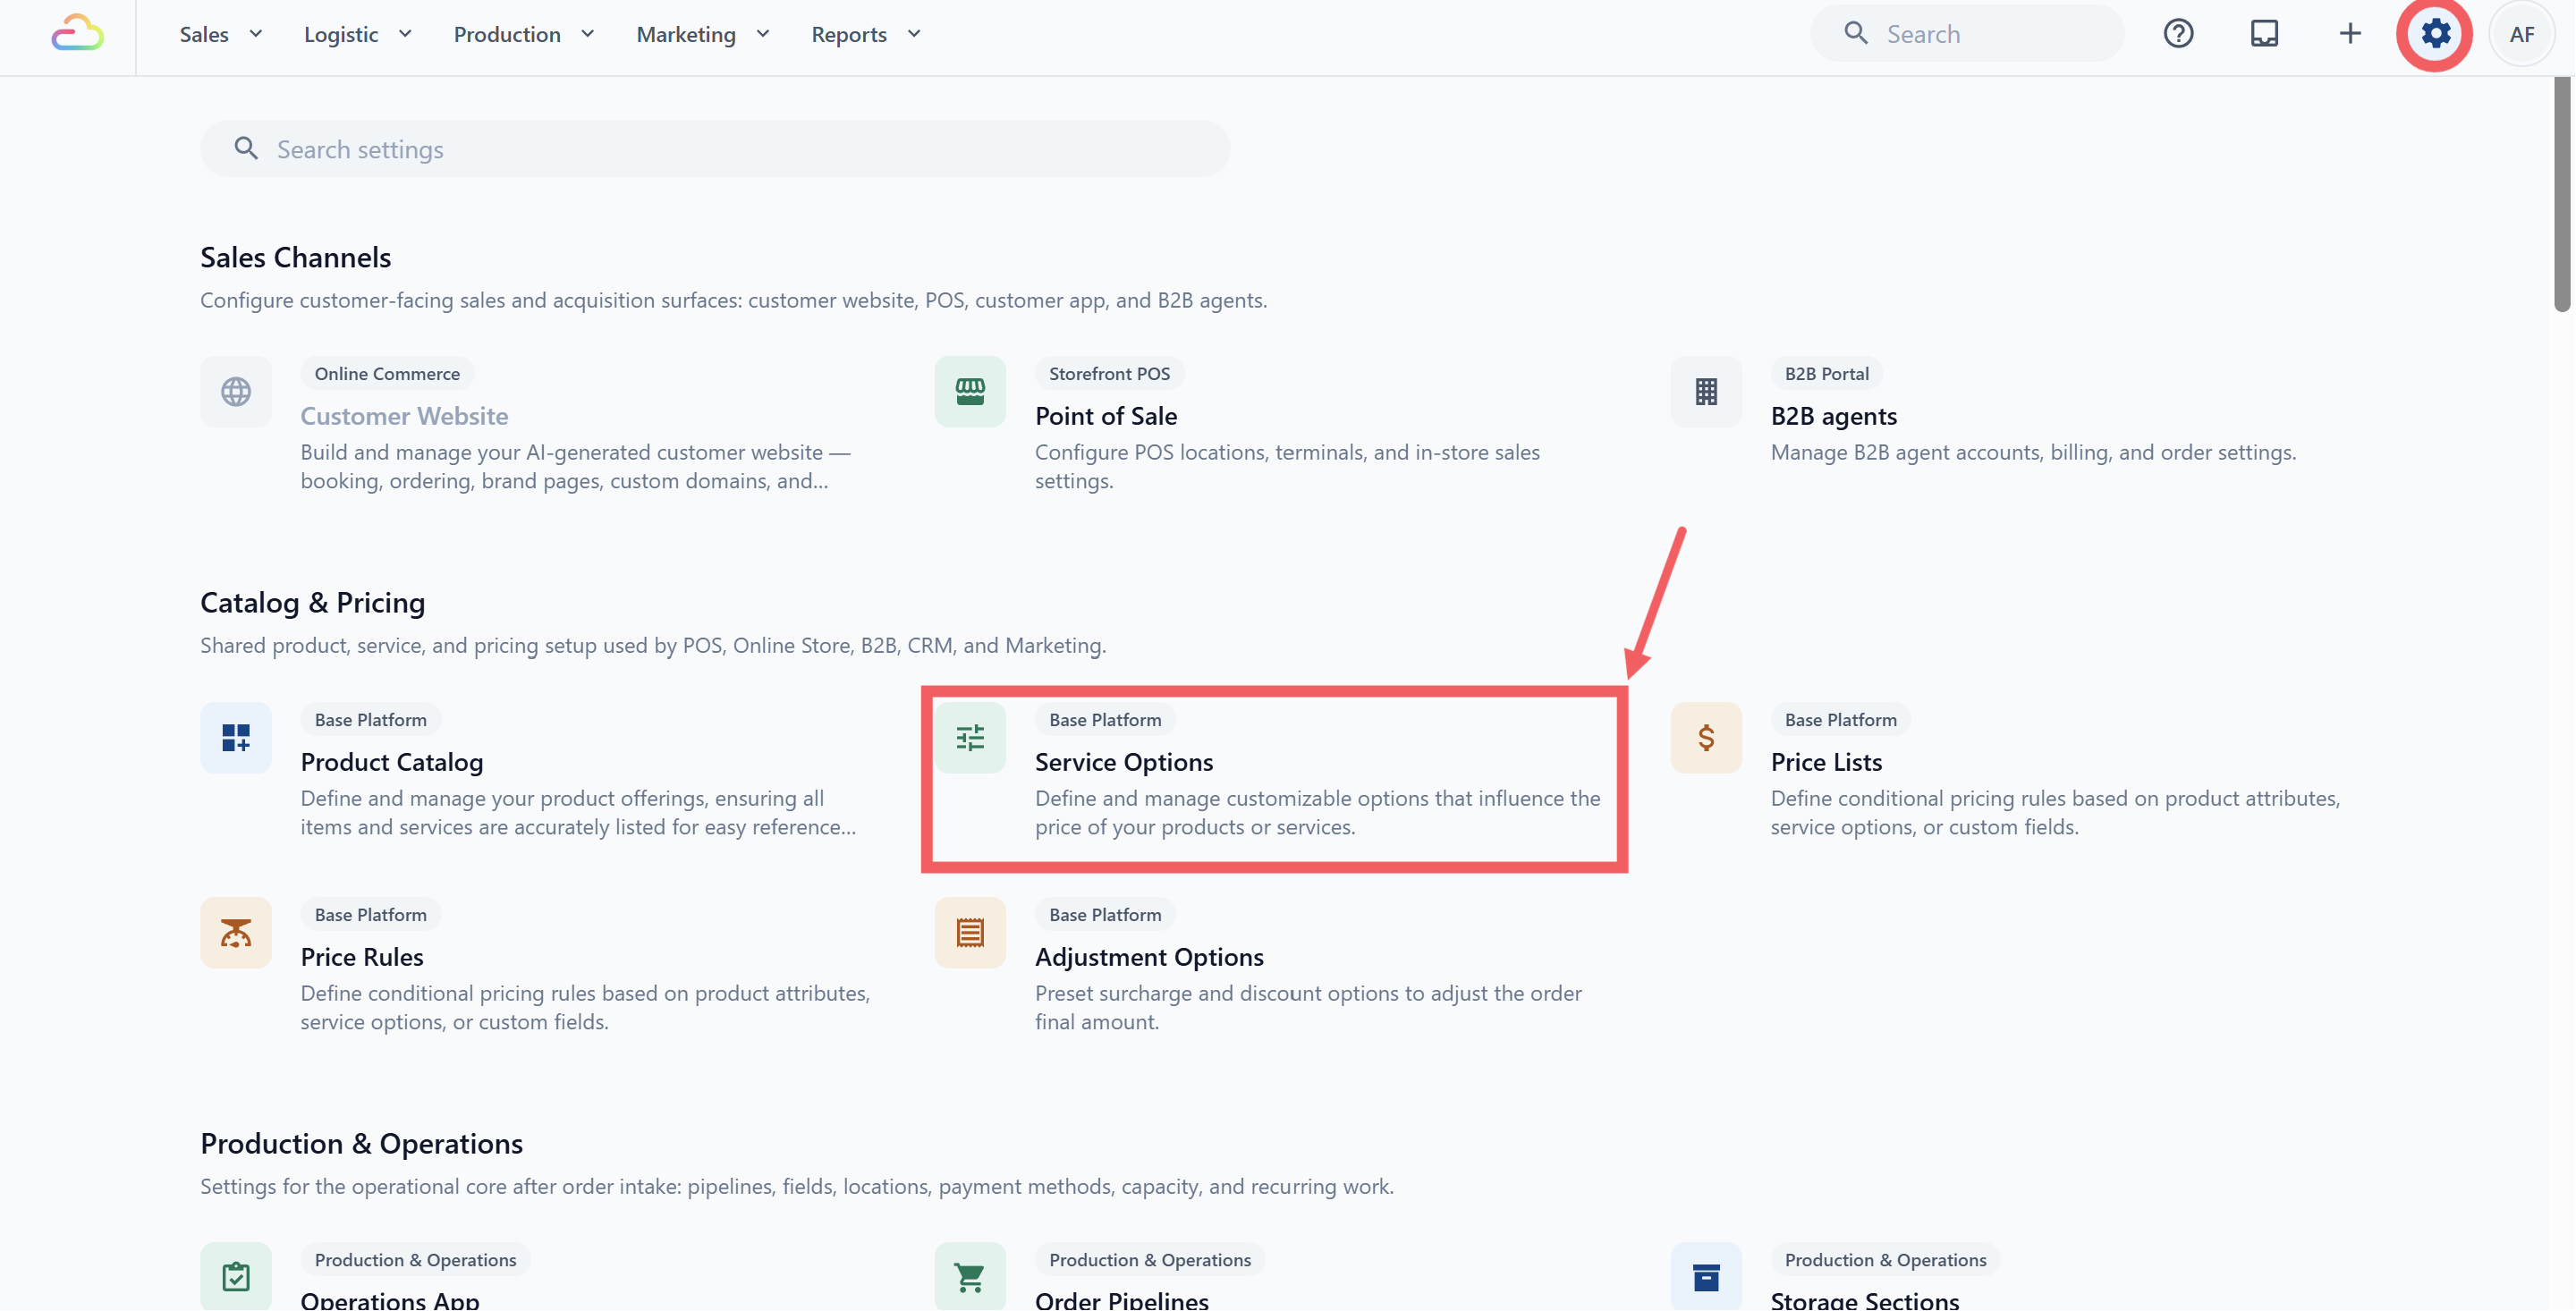Click the Base Platform tag above Price Lists
The width and height of the screenshot is (2576, 1311).
coord(1840,719)
